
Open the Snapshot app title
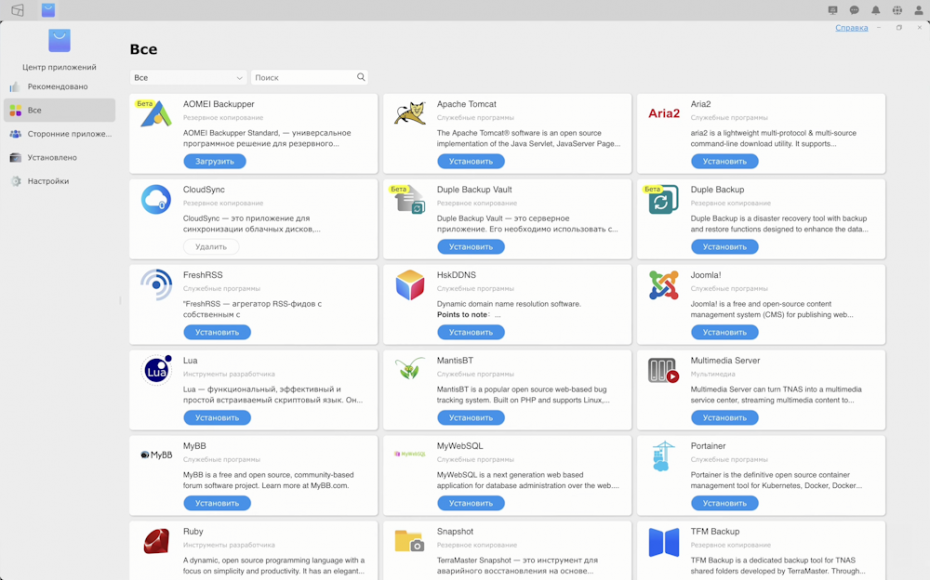coord(455,531)
